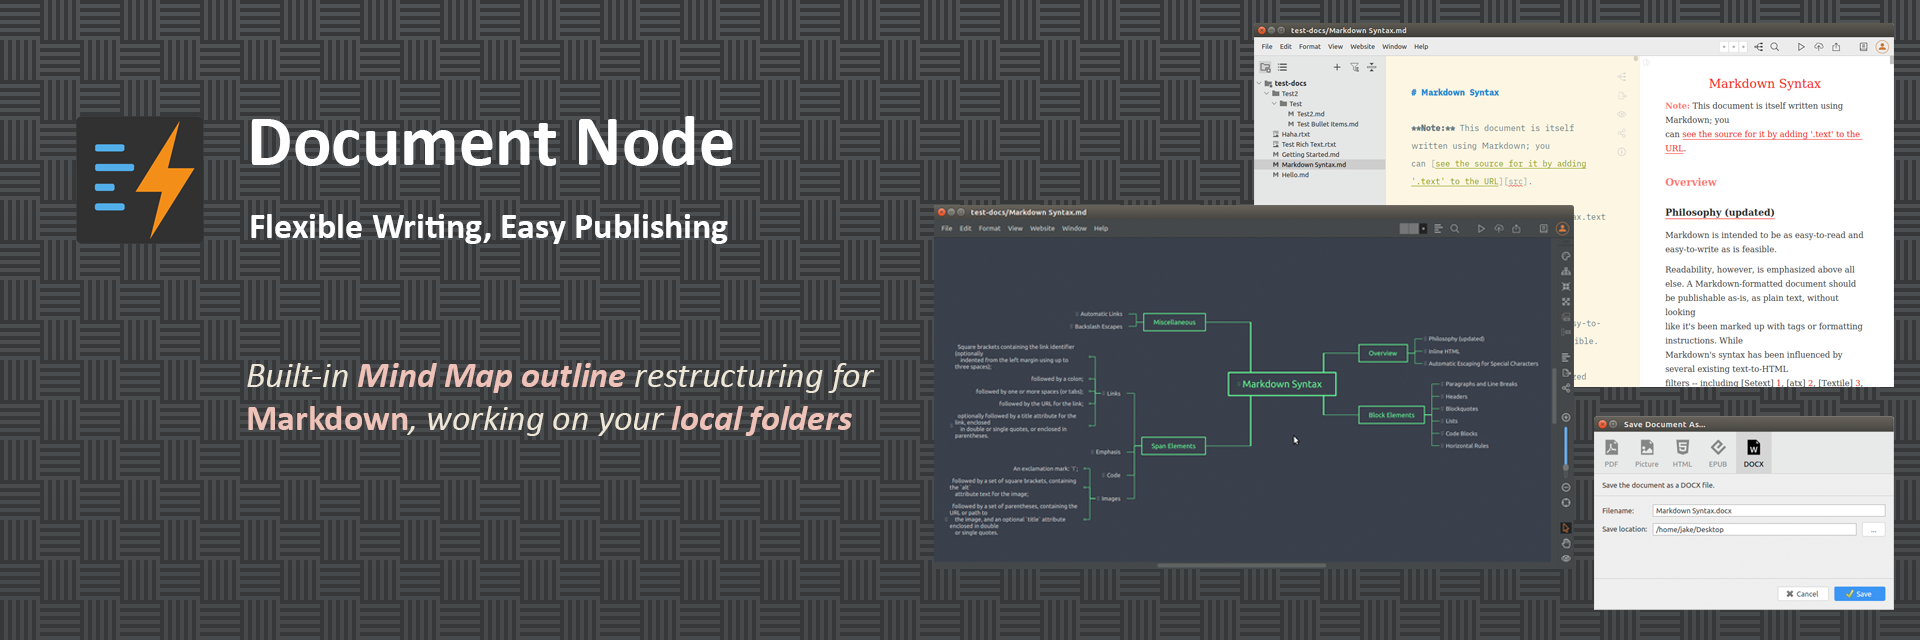Viewport: 1920px width, 640px height.
Task: Open Edit menu in dark window
Action: click(x=966, y=229)
